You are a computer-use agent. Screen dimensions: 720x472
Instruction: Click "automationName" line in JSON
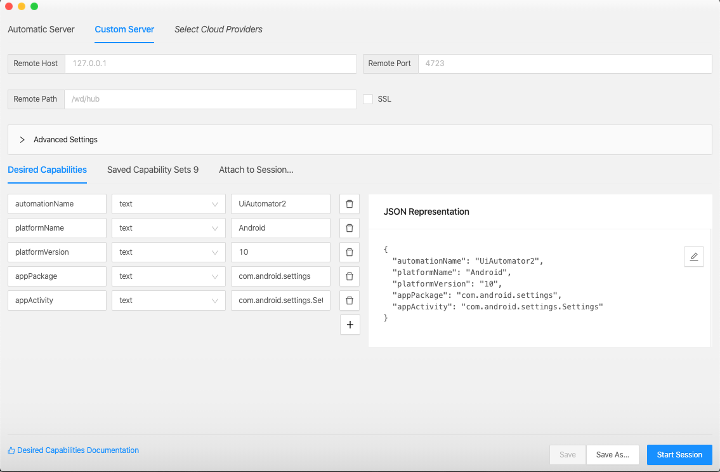[467, 261]
